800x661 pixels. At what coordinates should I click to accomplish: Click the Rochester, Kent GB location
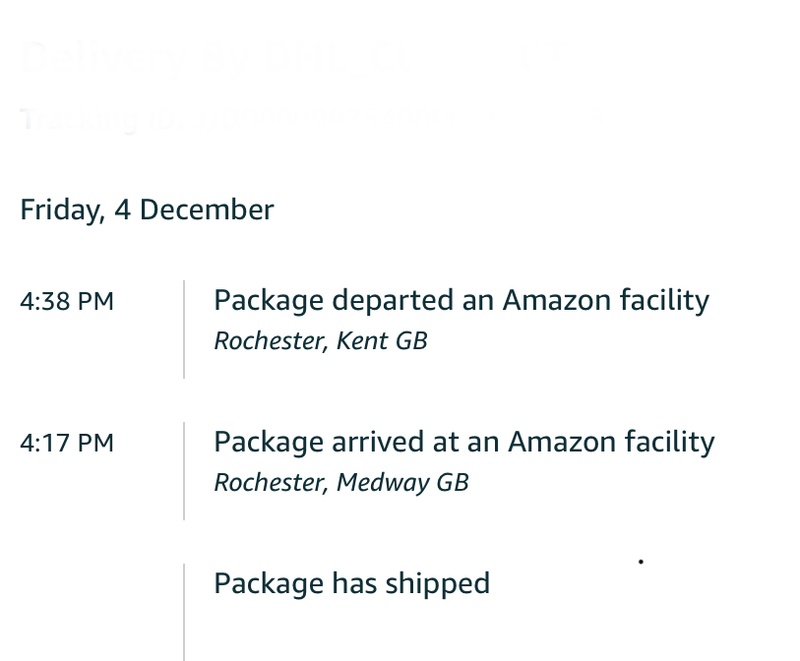[320, 341]
